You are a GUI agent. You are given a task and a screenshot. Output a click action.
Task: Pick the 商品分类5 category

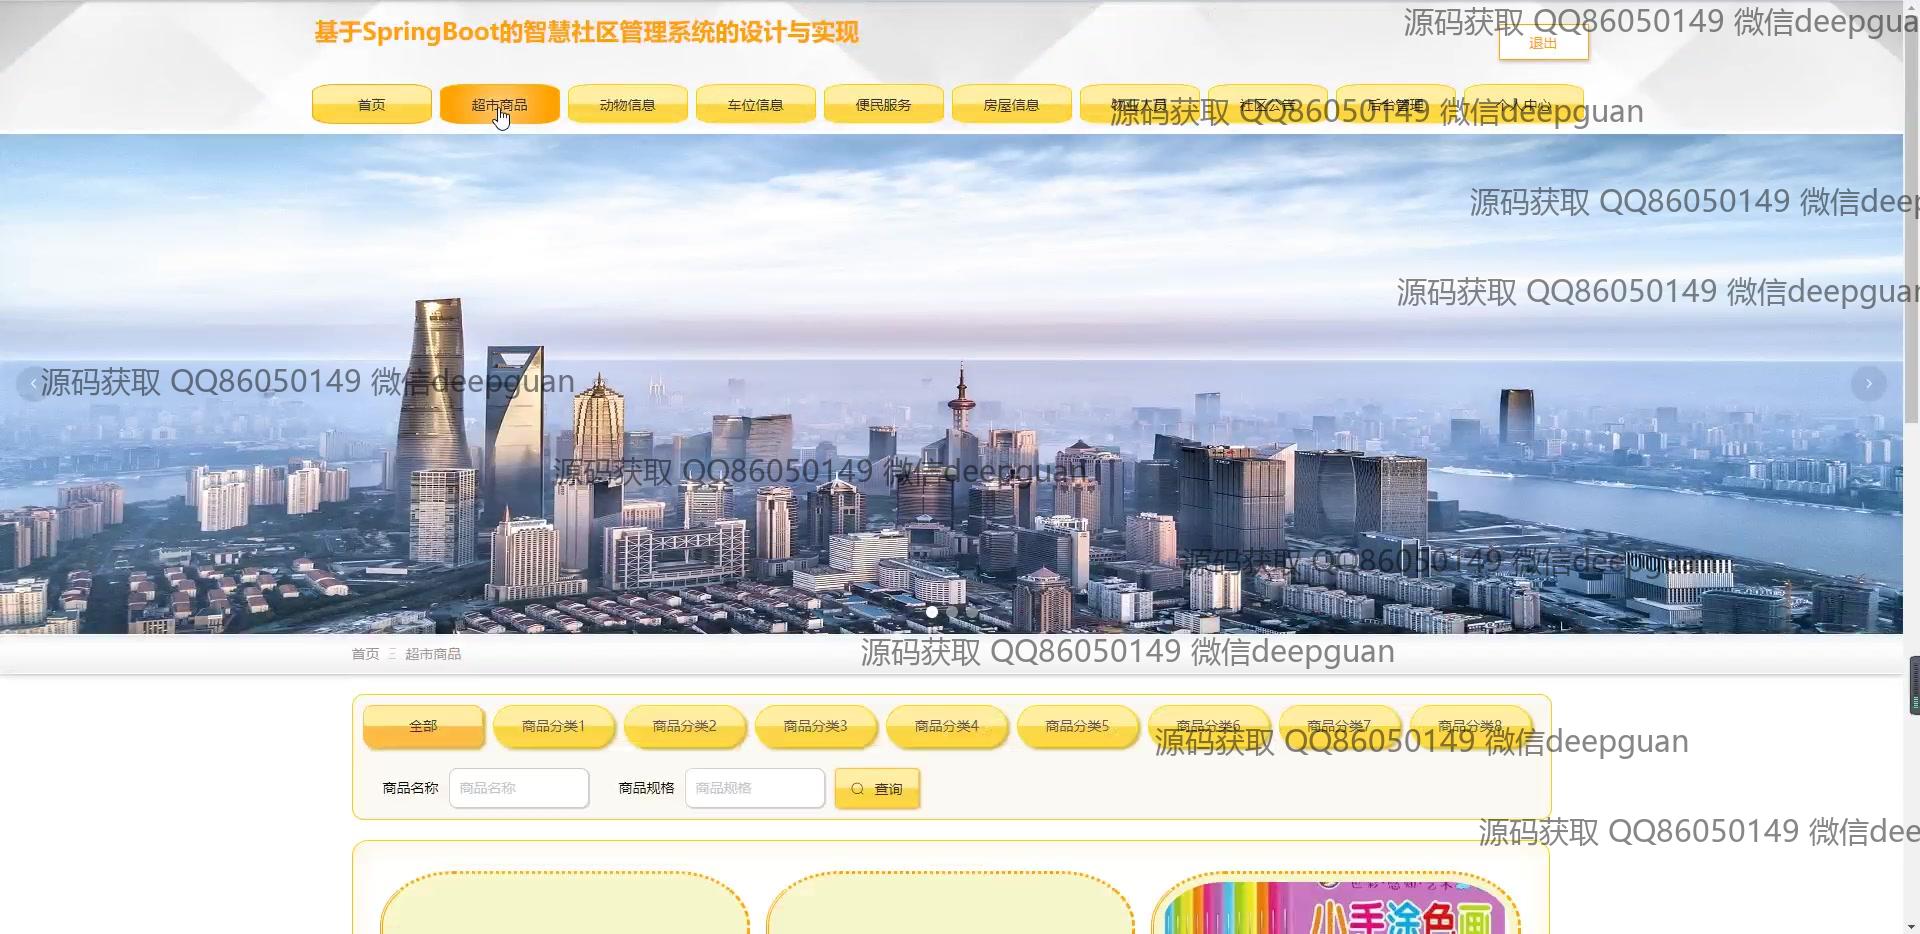[x=1078, y=726]
